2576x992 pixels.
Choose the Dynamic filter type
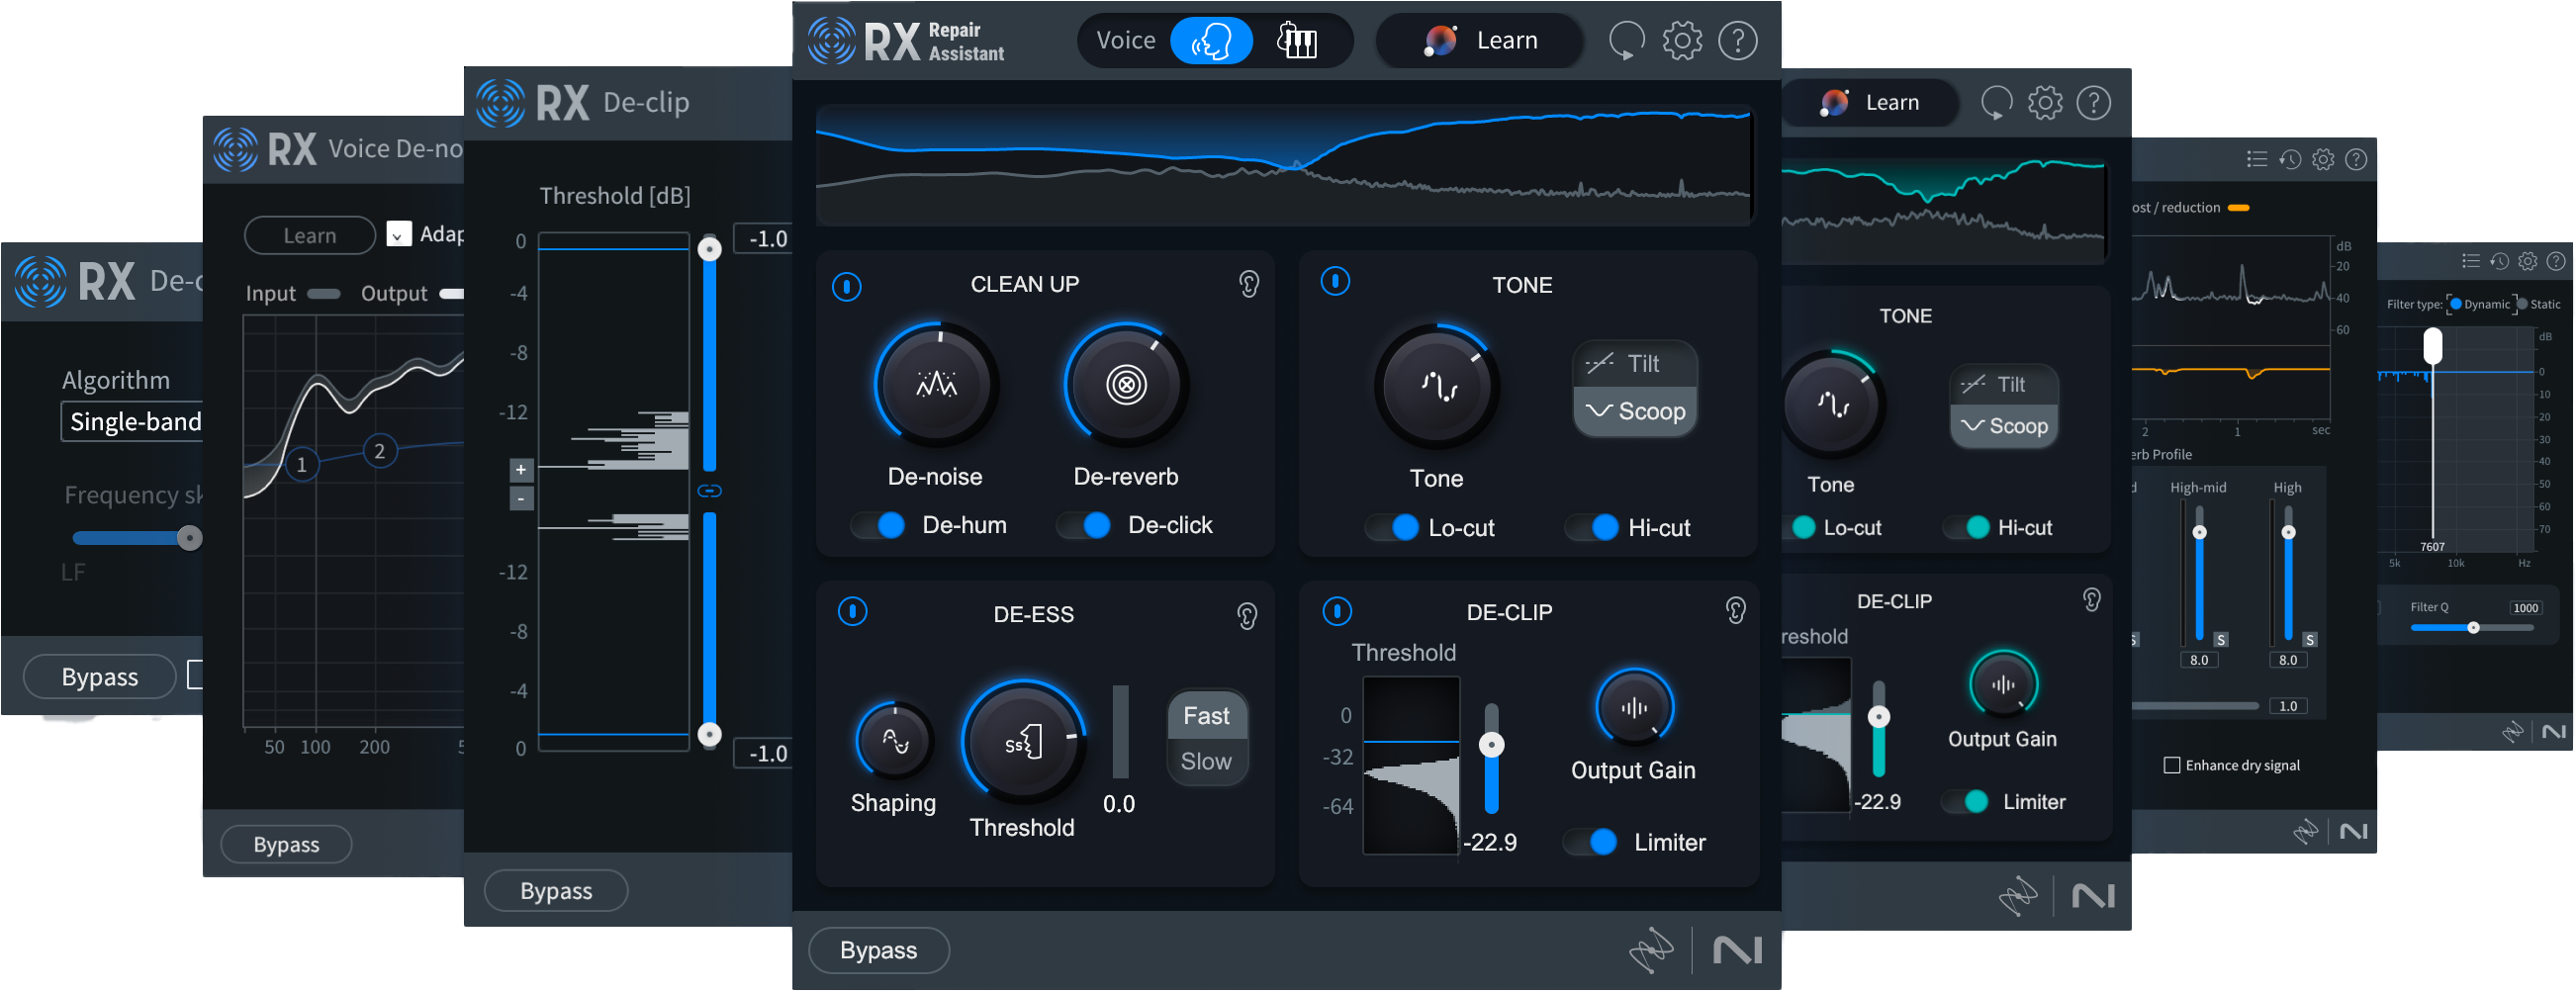click(2455, 304)
